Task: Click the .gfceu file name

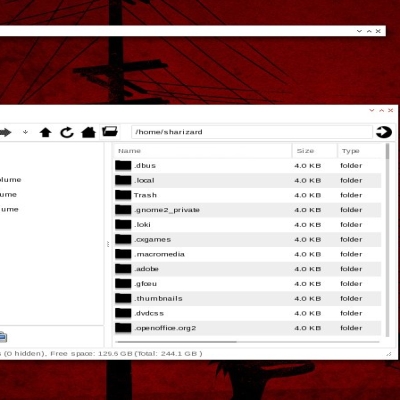Action: 145,284
